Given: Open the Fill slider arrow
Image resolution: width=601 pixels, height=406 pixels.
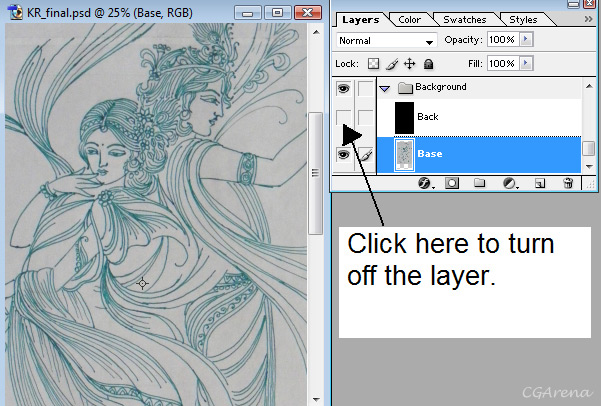Looking at the screenshot, I should pyautogui.click(x=526, y=63).
